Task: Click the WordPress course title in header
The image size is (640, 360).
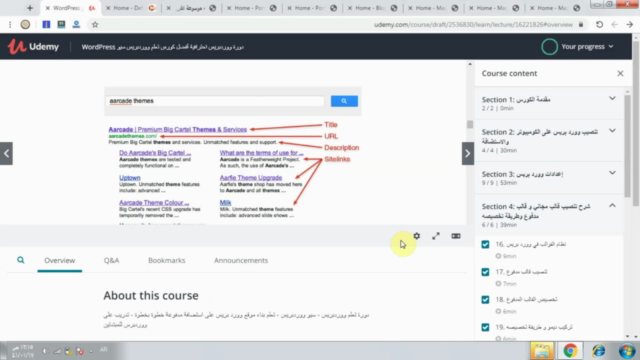Action: (162, 47)
